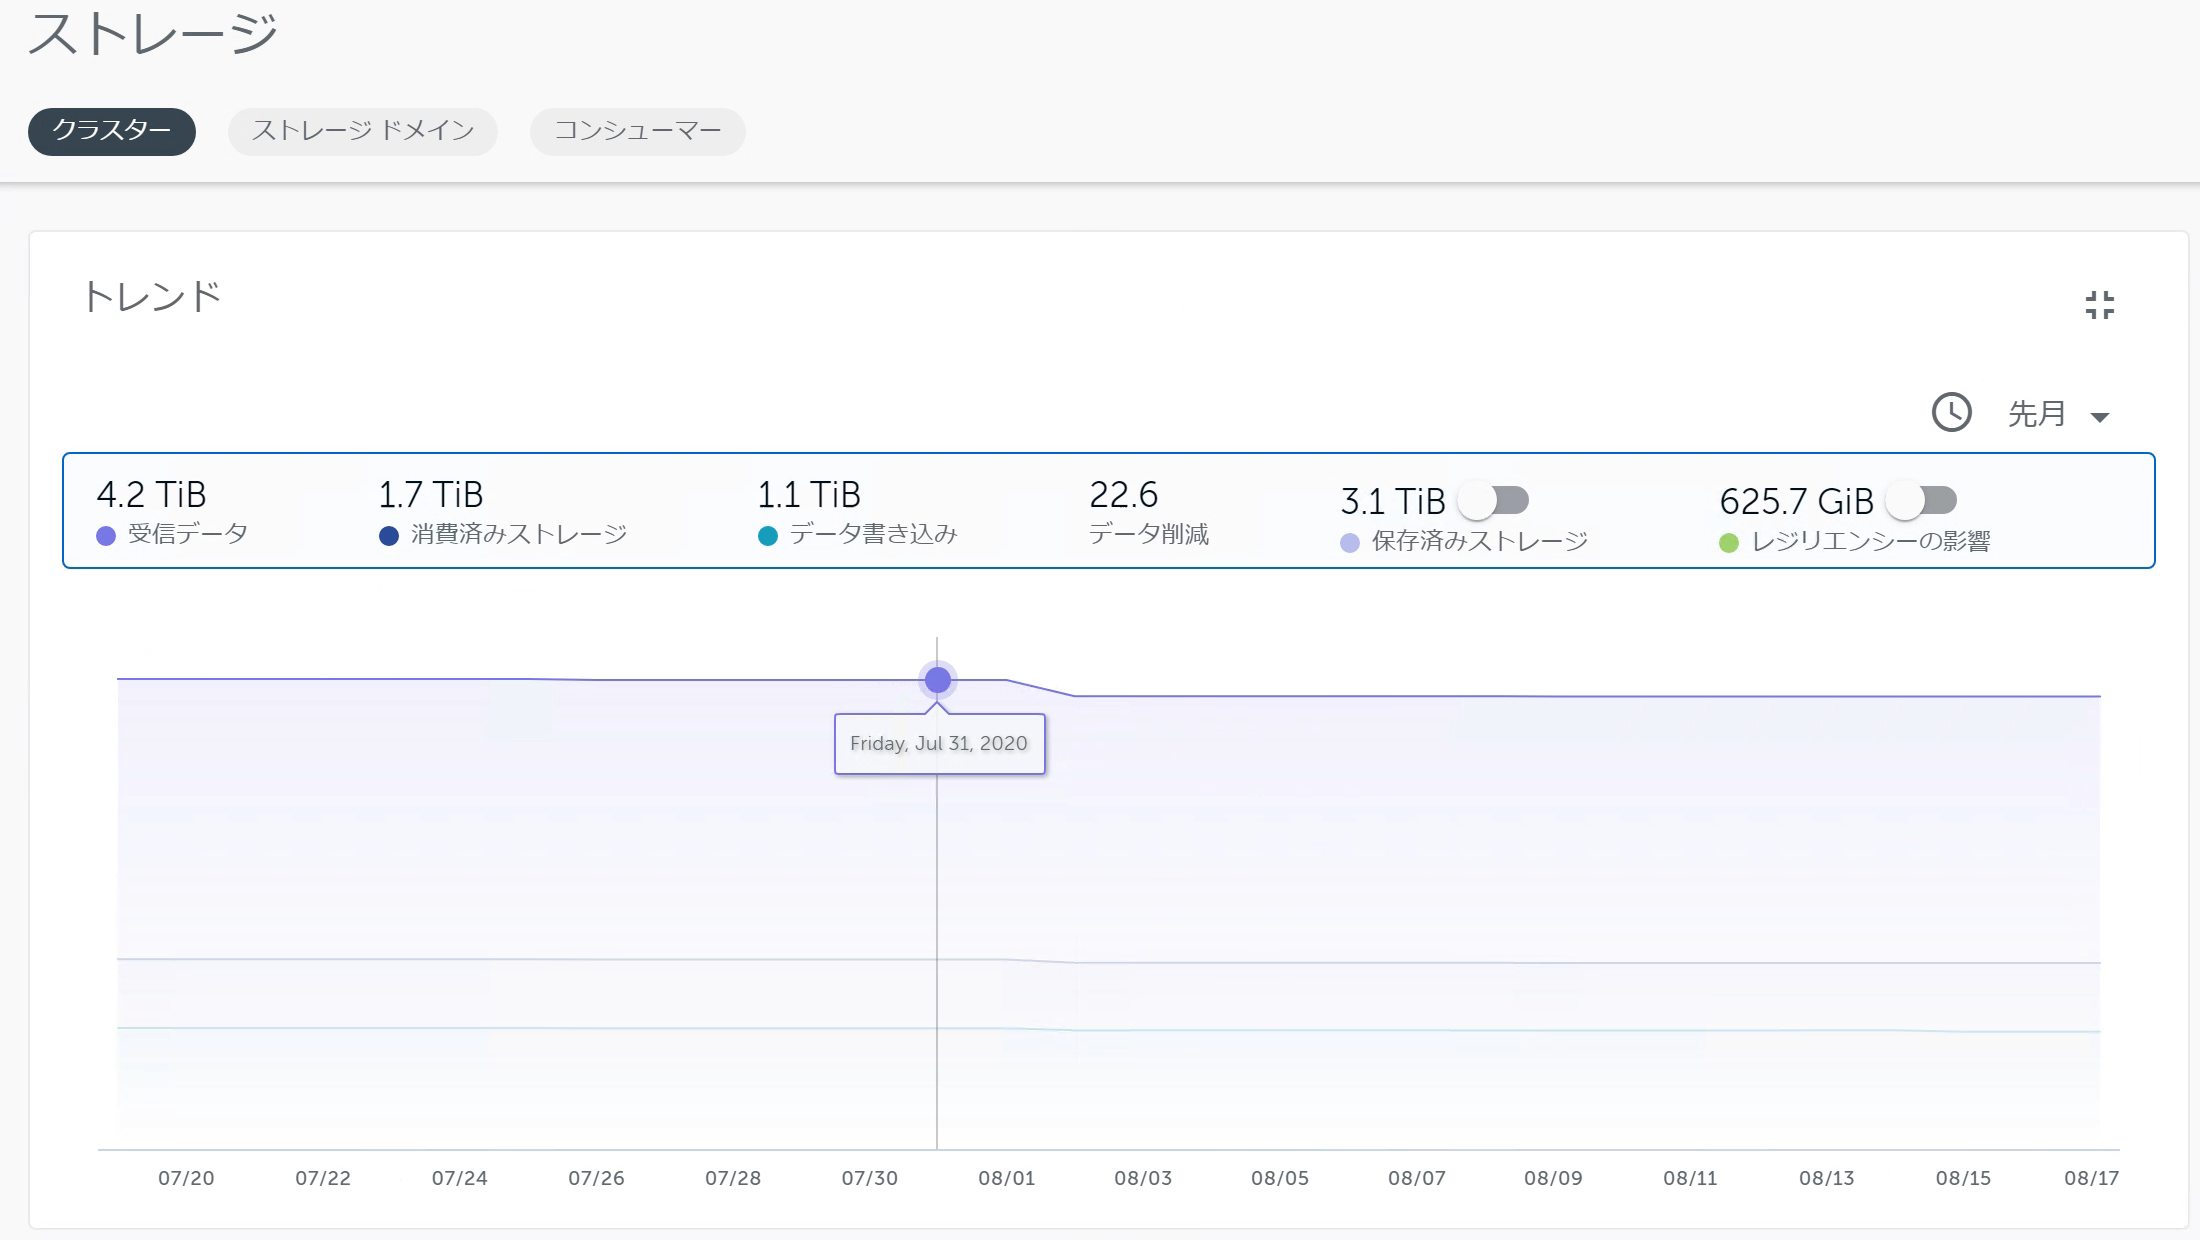
Task: Click the データ書き込み legend color dot
Action: click(768, 536)
